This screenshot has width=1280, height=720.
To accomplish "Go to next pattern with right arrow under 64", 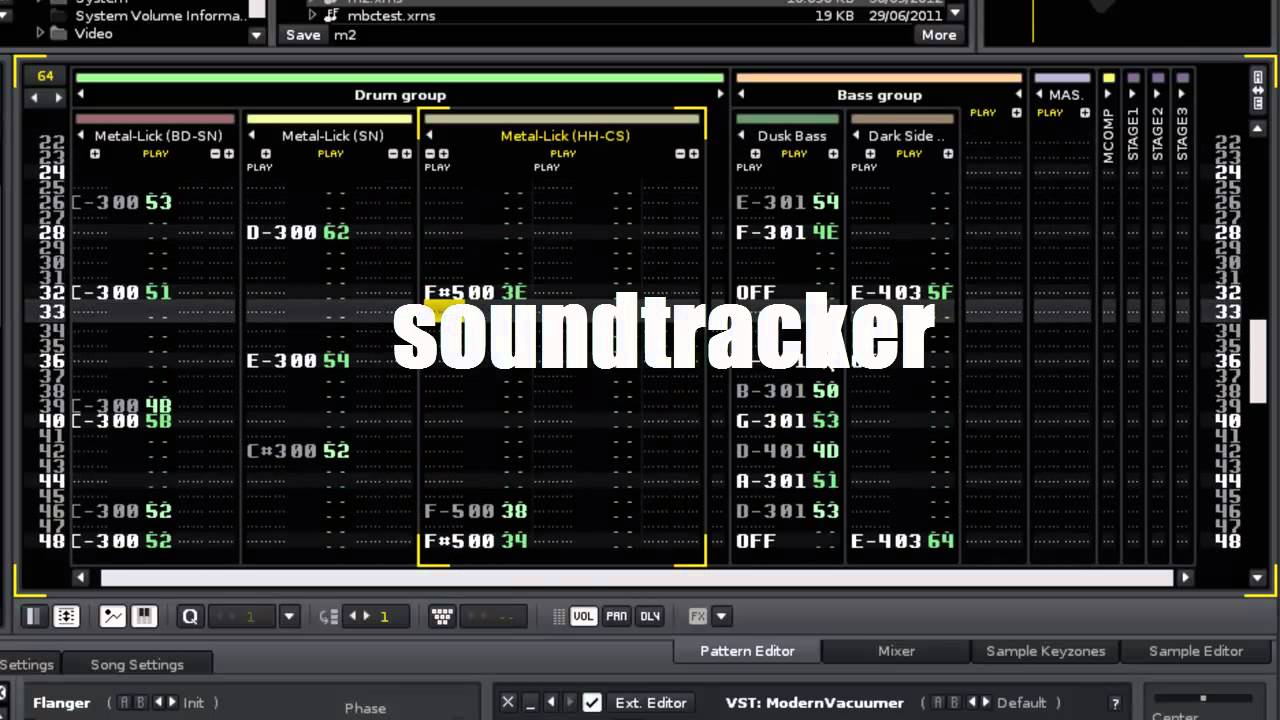I will point(57,97).
